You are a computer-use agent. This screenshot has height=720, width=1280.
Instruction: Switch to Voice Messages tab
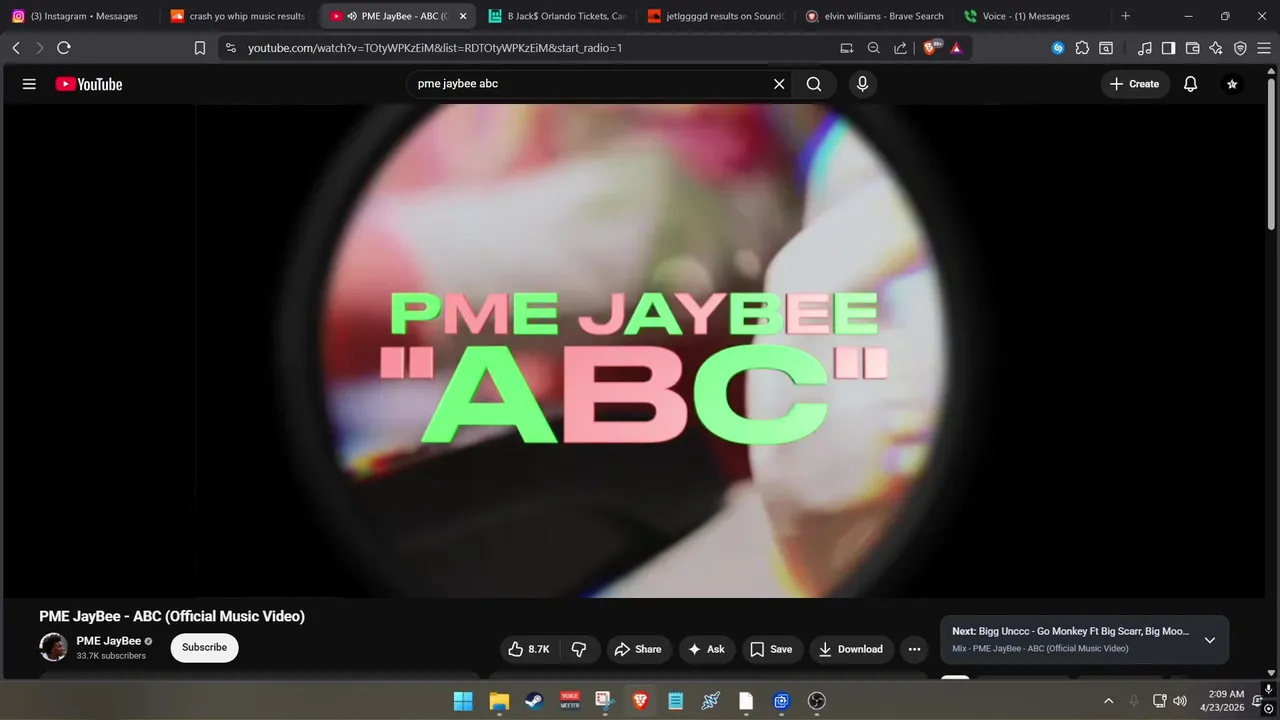pyautogui.click(x=1034, y=16)
